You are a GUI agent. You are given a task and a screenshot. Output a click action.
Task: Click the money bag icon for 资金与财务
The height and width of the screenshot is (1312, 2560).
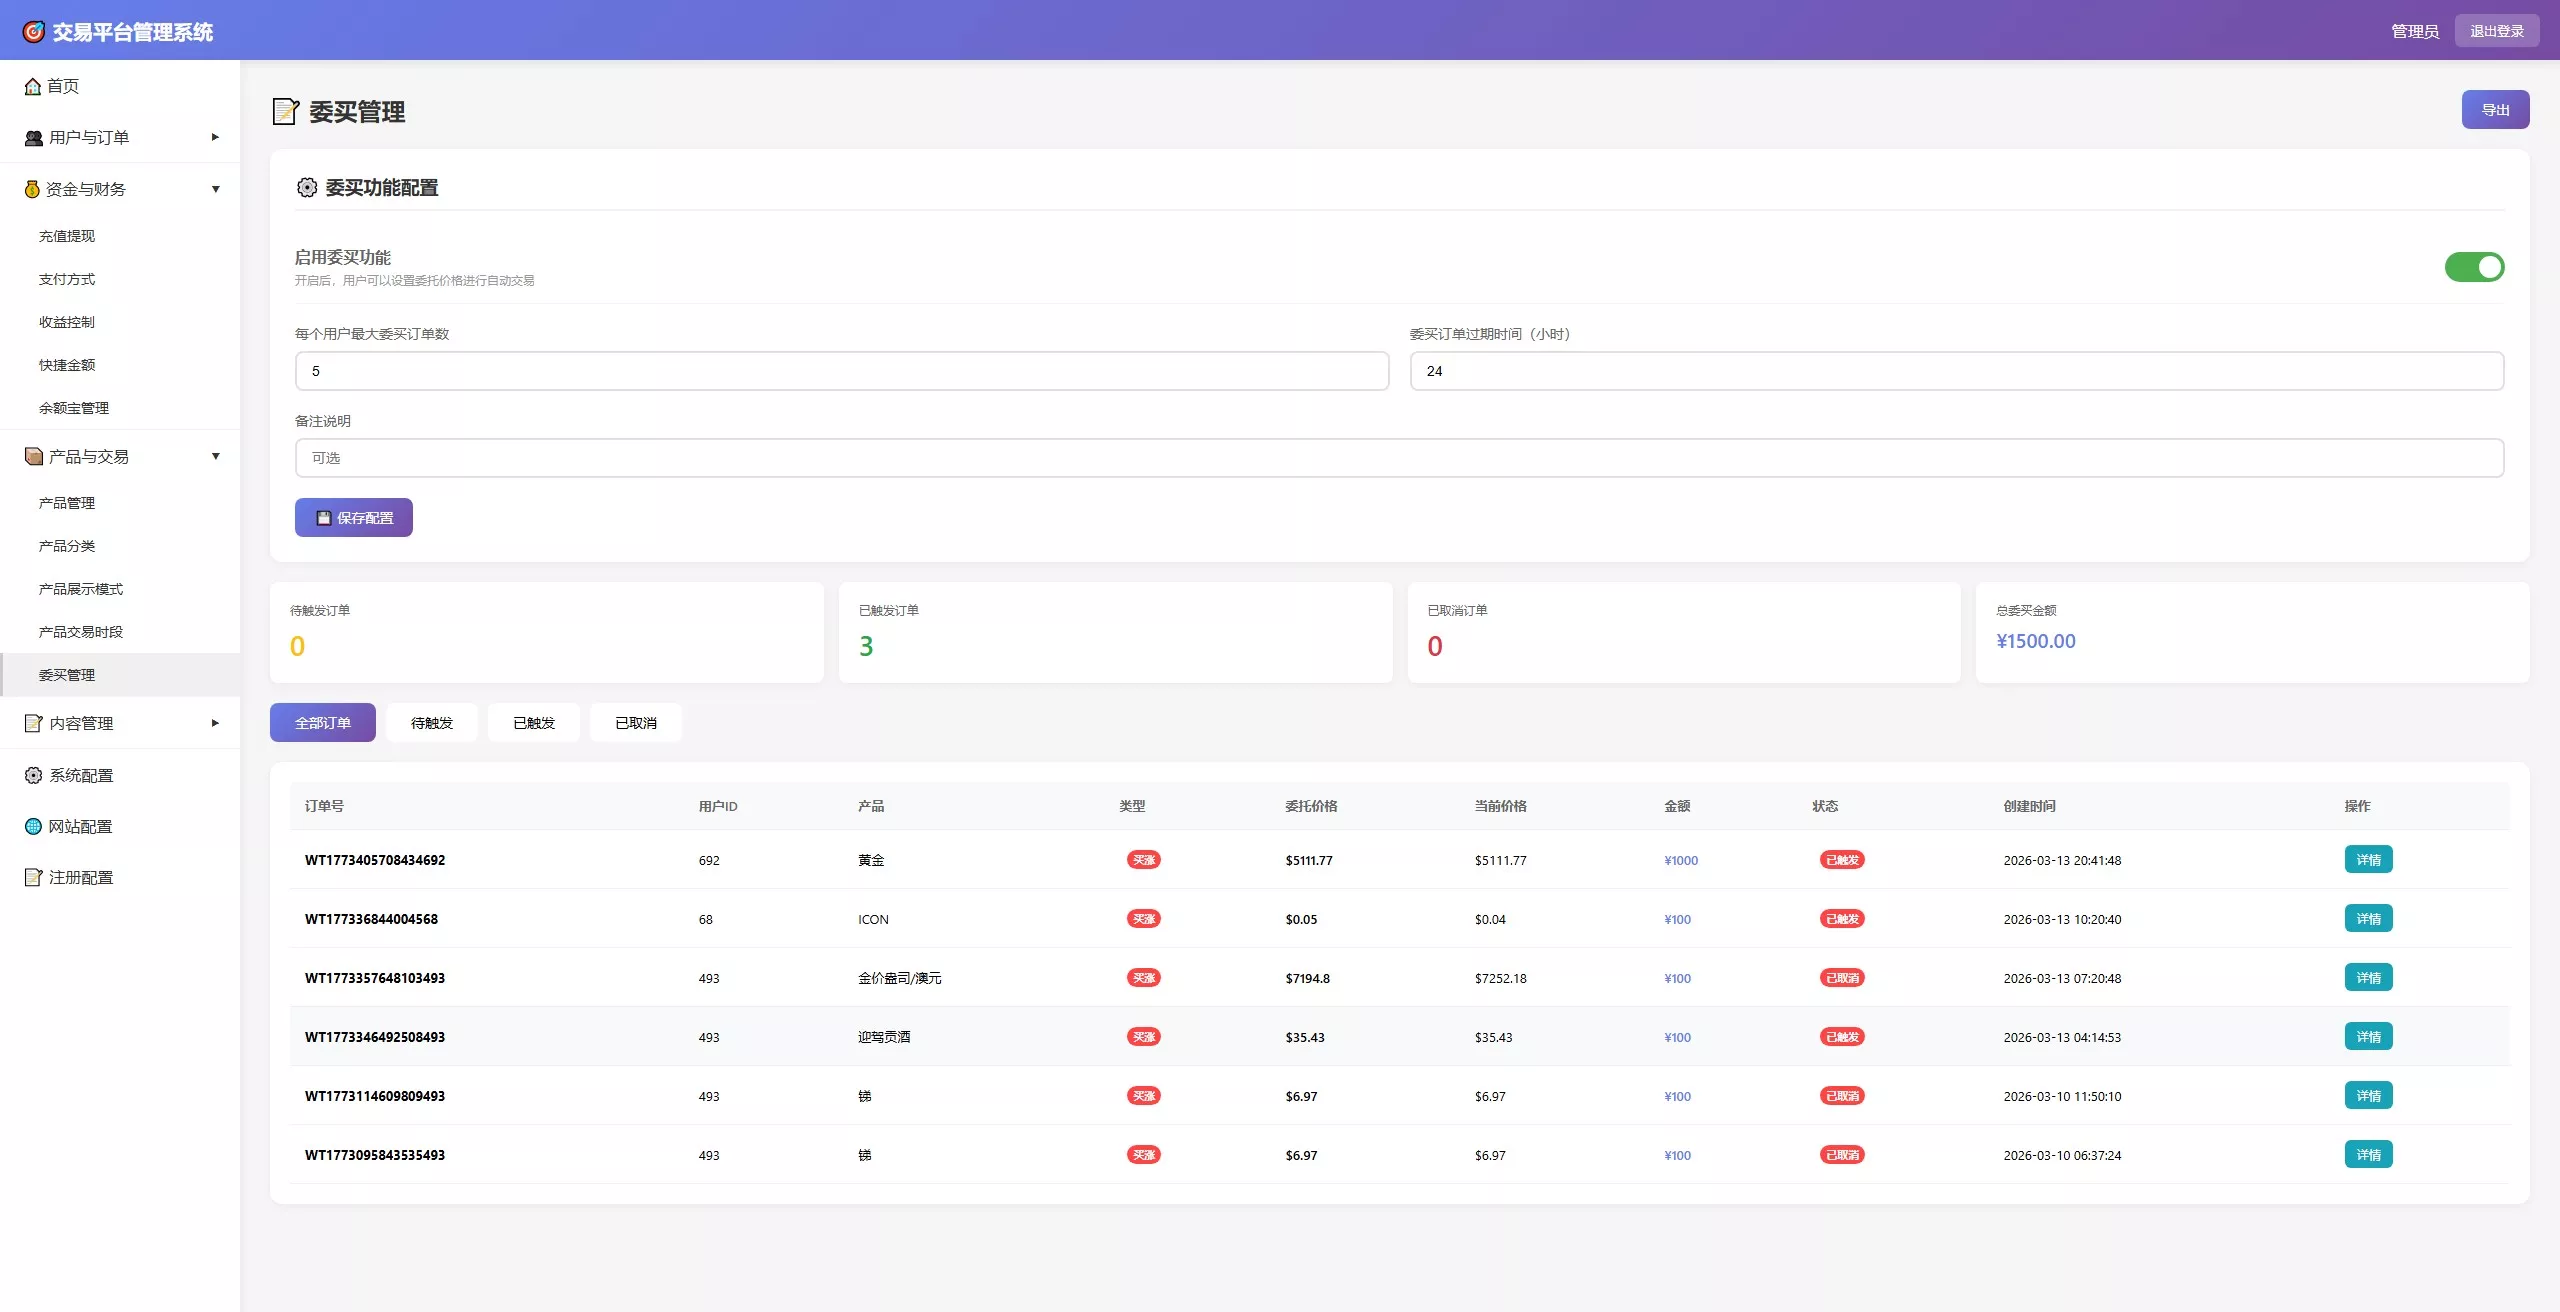point(32,189)
